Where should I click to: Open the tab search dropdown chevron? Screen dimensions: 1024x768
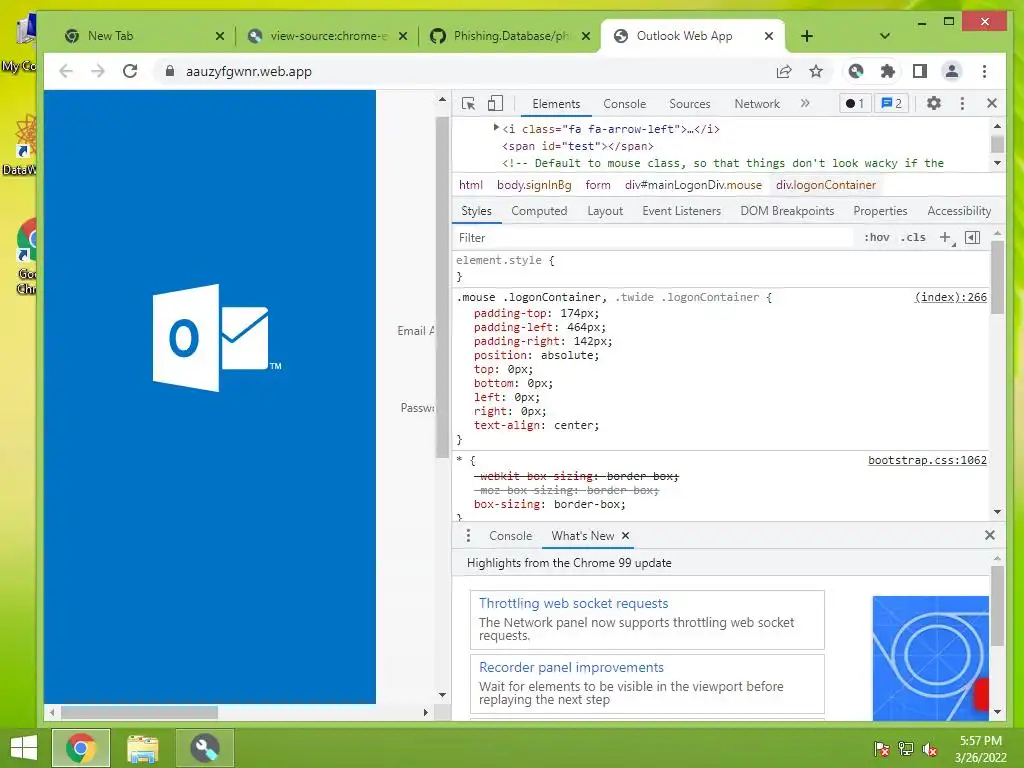pos(885,36)
